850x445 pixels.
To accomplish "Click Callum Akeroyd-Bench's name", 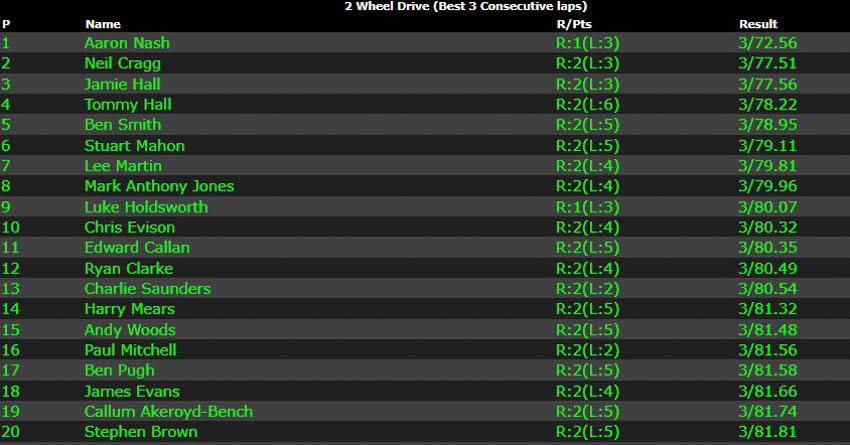I will coord(168,411).
